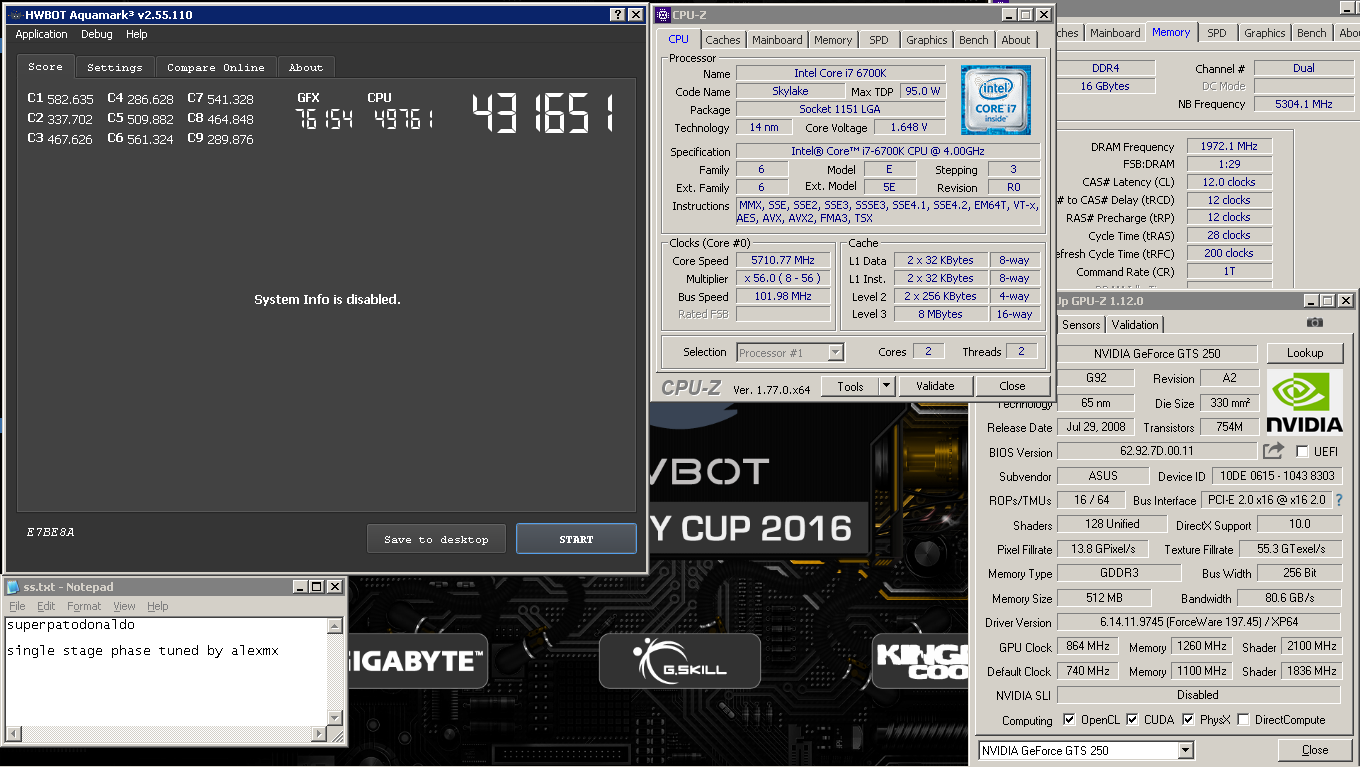Switch to Sensors tab in GPU-Z
Image resolution: width=1360 pixels, height=768 pixels.
coord(1081,325)
